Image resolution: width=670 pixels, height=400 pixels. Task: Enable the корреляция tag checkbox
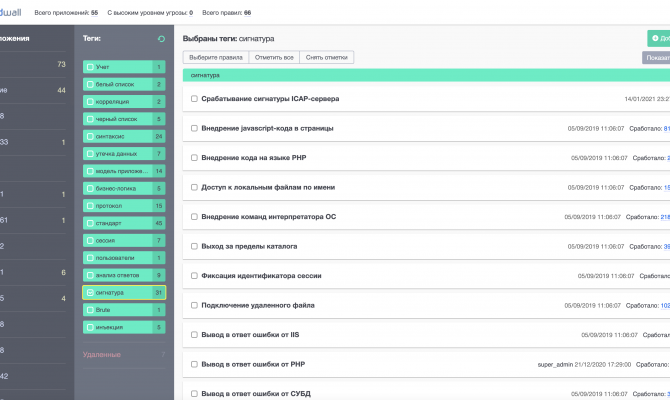click(90, 102)
